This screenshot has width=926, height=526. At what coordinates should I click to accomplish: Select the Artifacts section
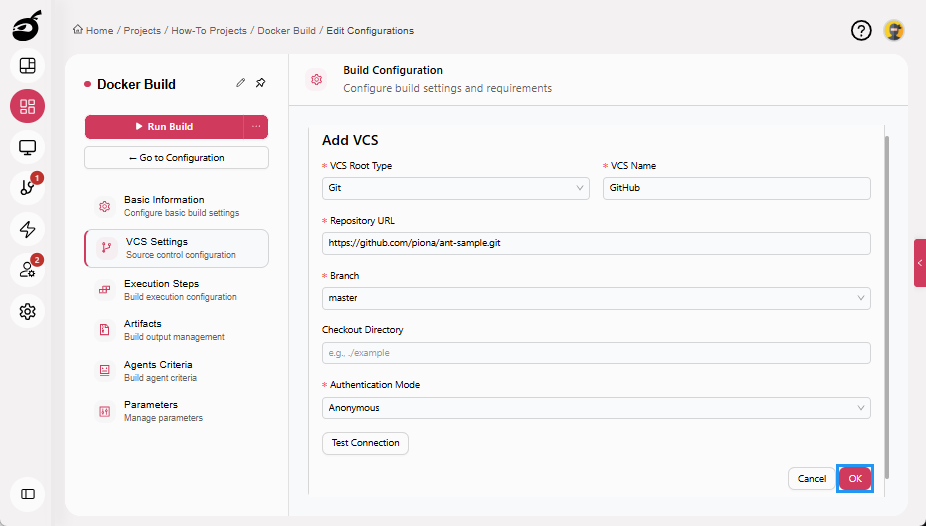(x=176, y=330)
